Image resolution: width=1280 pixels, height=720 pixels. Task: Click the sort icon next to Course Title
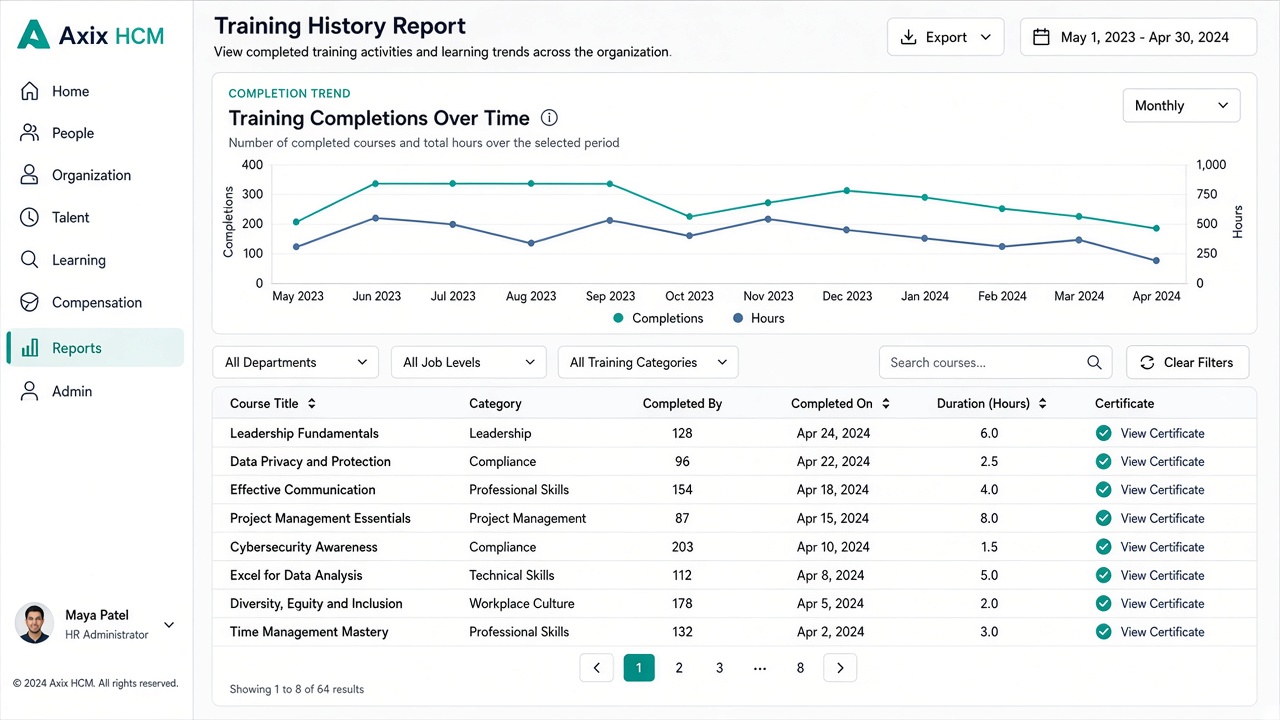312,404
